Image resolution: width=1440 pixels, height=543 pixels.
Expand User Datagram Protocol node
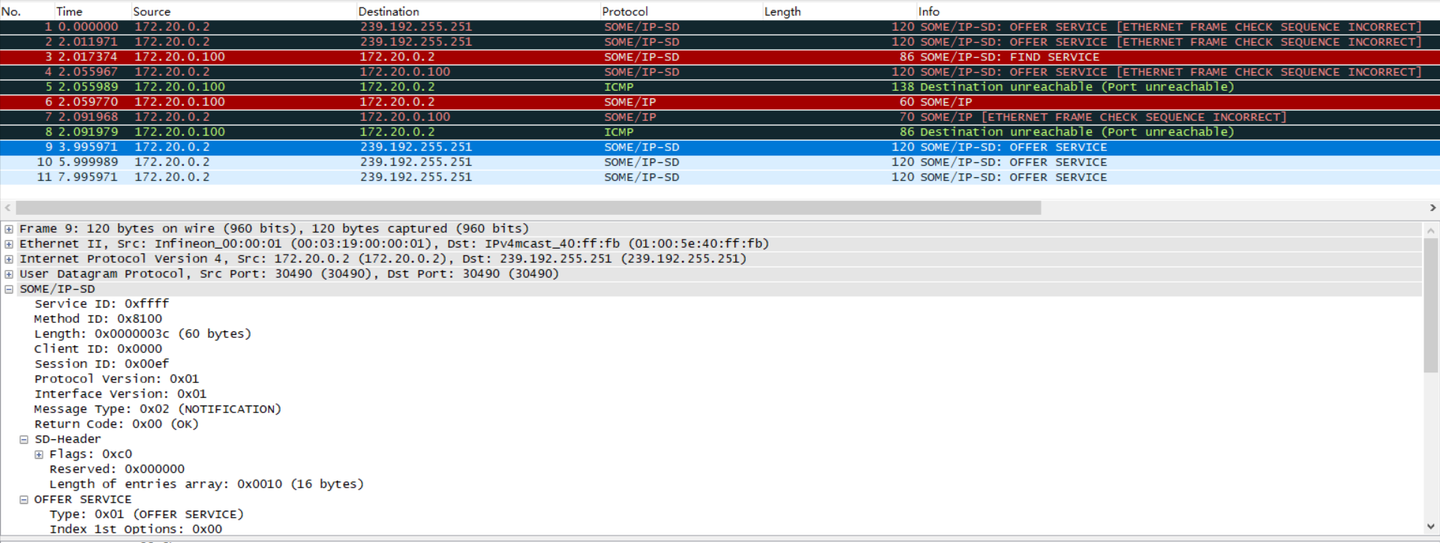[9, 274]
